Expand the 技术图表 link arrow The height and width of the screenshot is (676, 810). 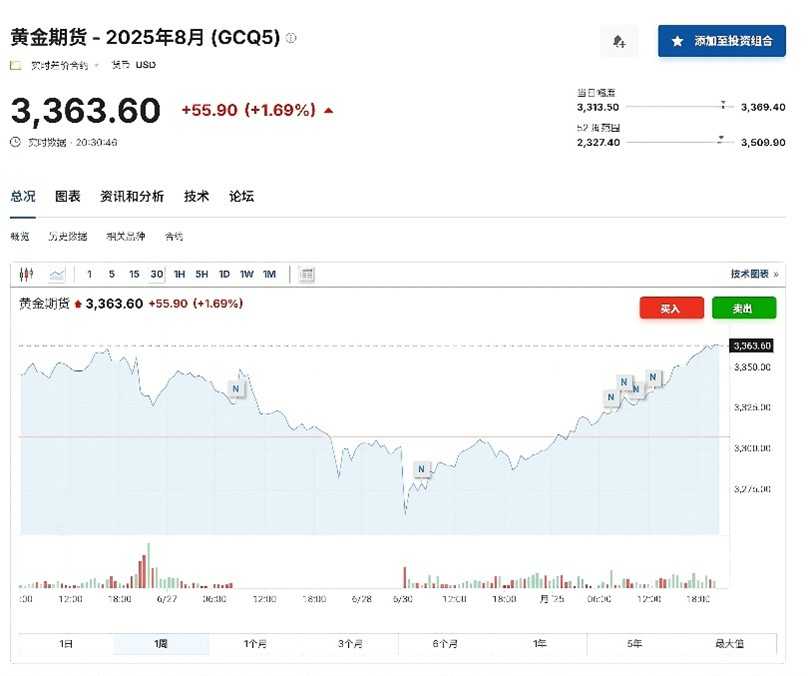point(776,274)
